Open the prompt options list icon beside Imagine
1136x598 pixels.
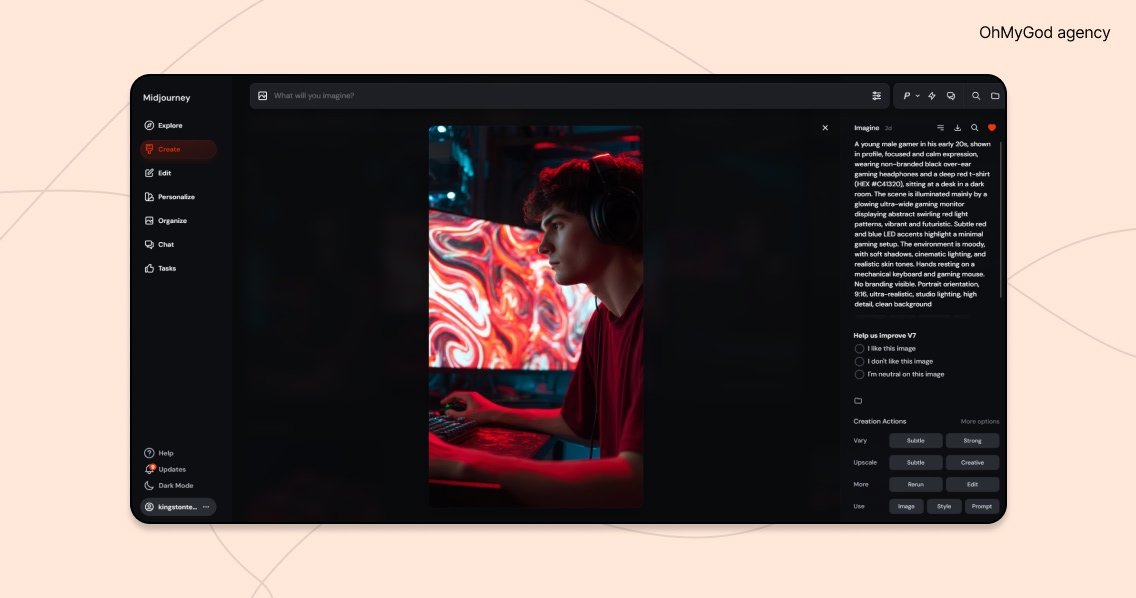tap(940, 128)
